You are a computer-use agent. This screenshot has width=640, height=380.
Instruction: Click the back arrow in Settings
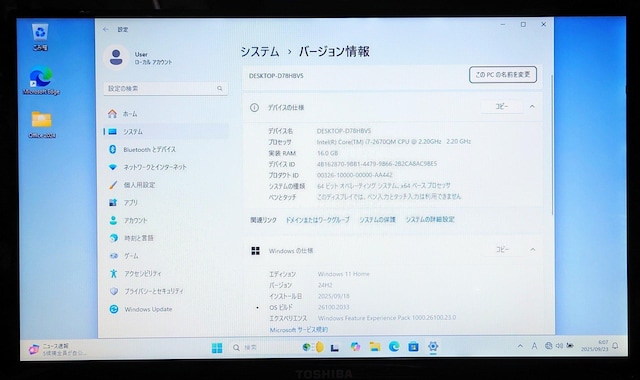[106, 29]
